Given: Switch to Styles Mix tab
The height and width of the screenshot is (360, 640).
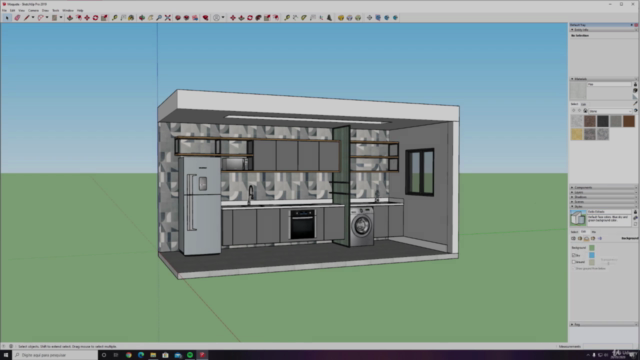Looking at the screenshot, I should click(593, 232).
